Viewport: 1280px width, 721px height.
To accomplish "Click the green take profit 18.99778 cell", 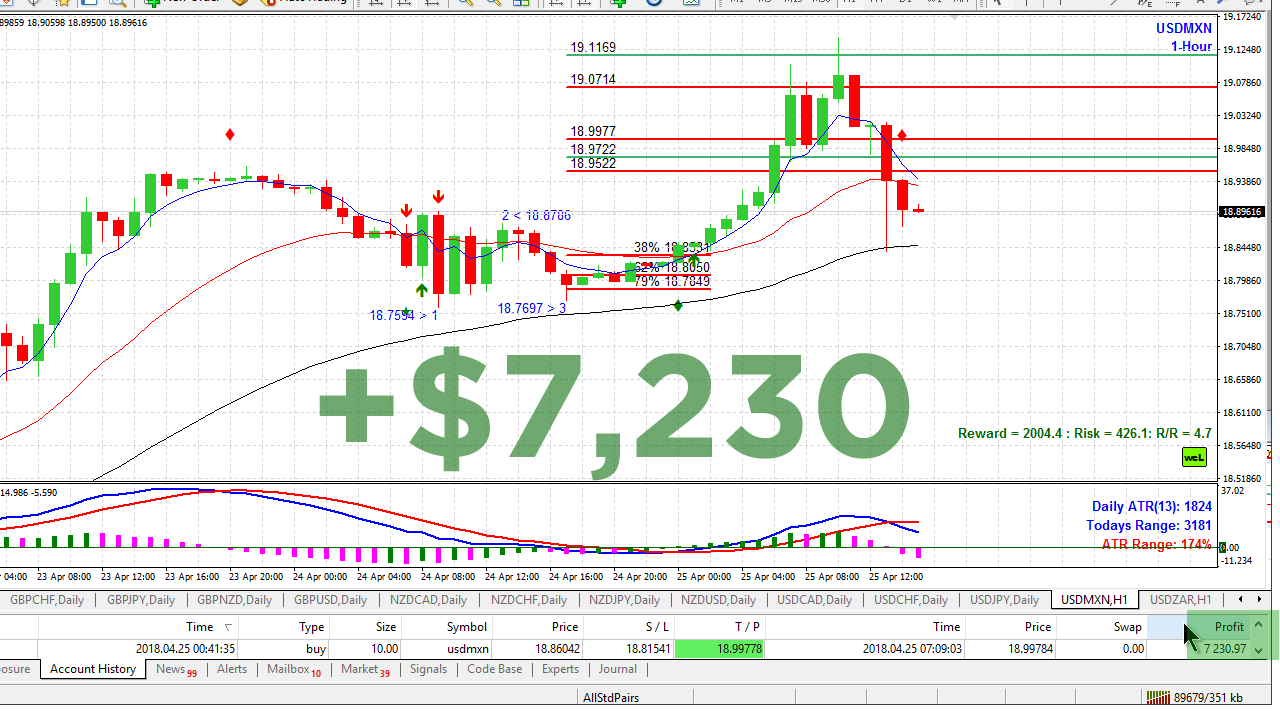I will [x=720, y=649].
